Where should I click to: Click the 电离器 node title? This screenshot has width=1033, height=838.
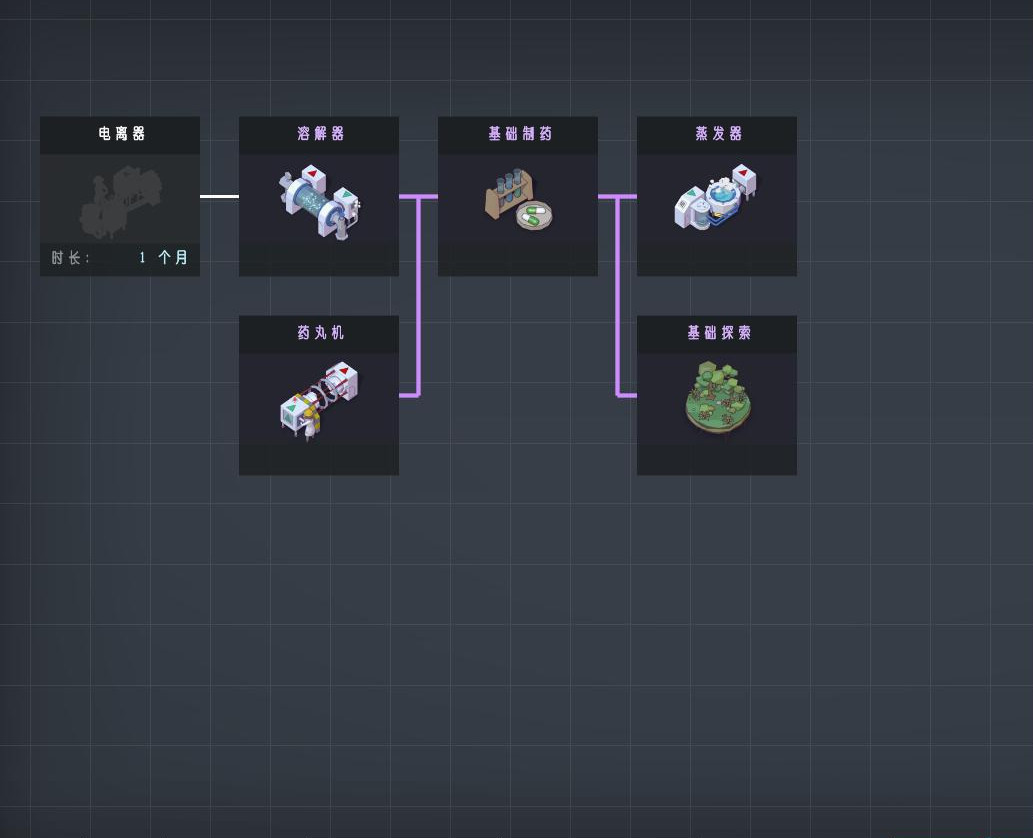pyautogui.click(x=120, y=134)
